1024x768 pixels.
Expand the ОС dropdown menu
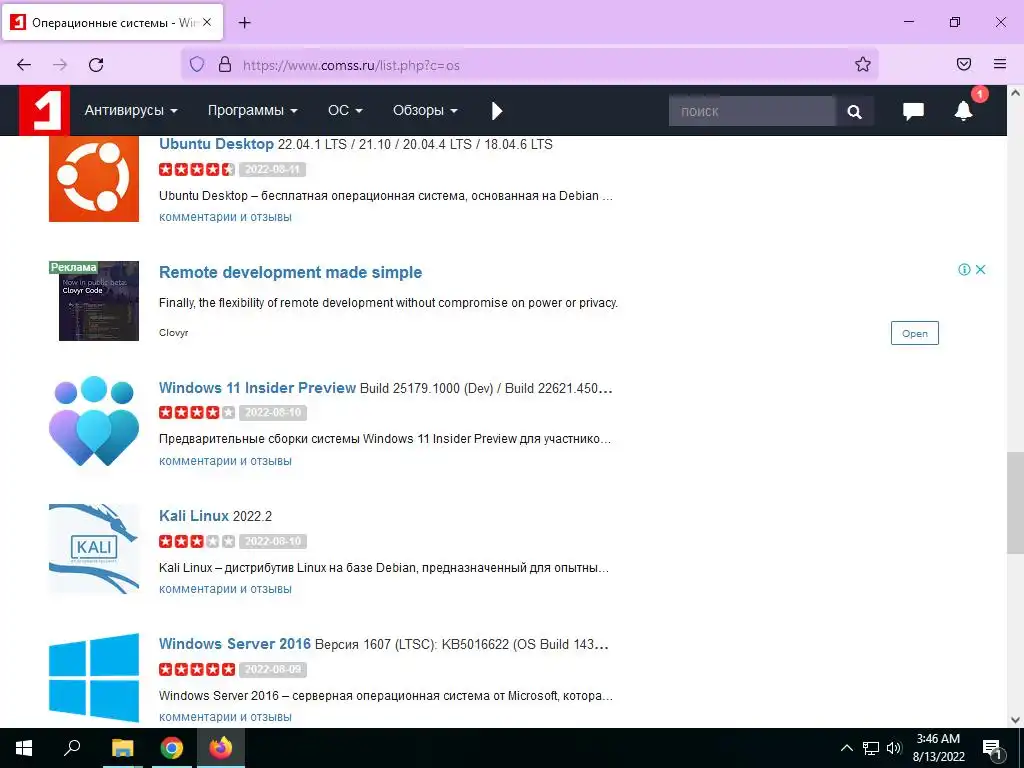(345, 110)
